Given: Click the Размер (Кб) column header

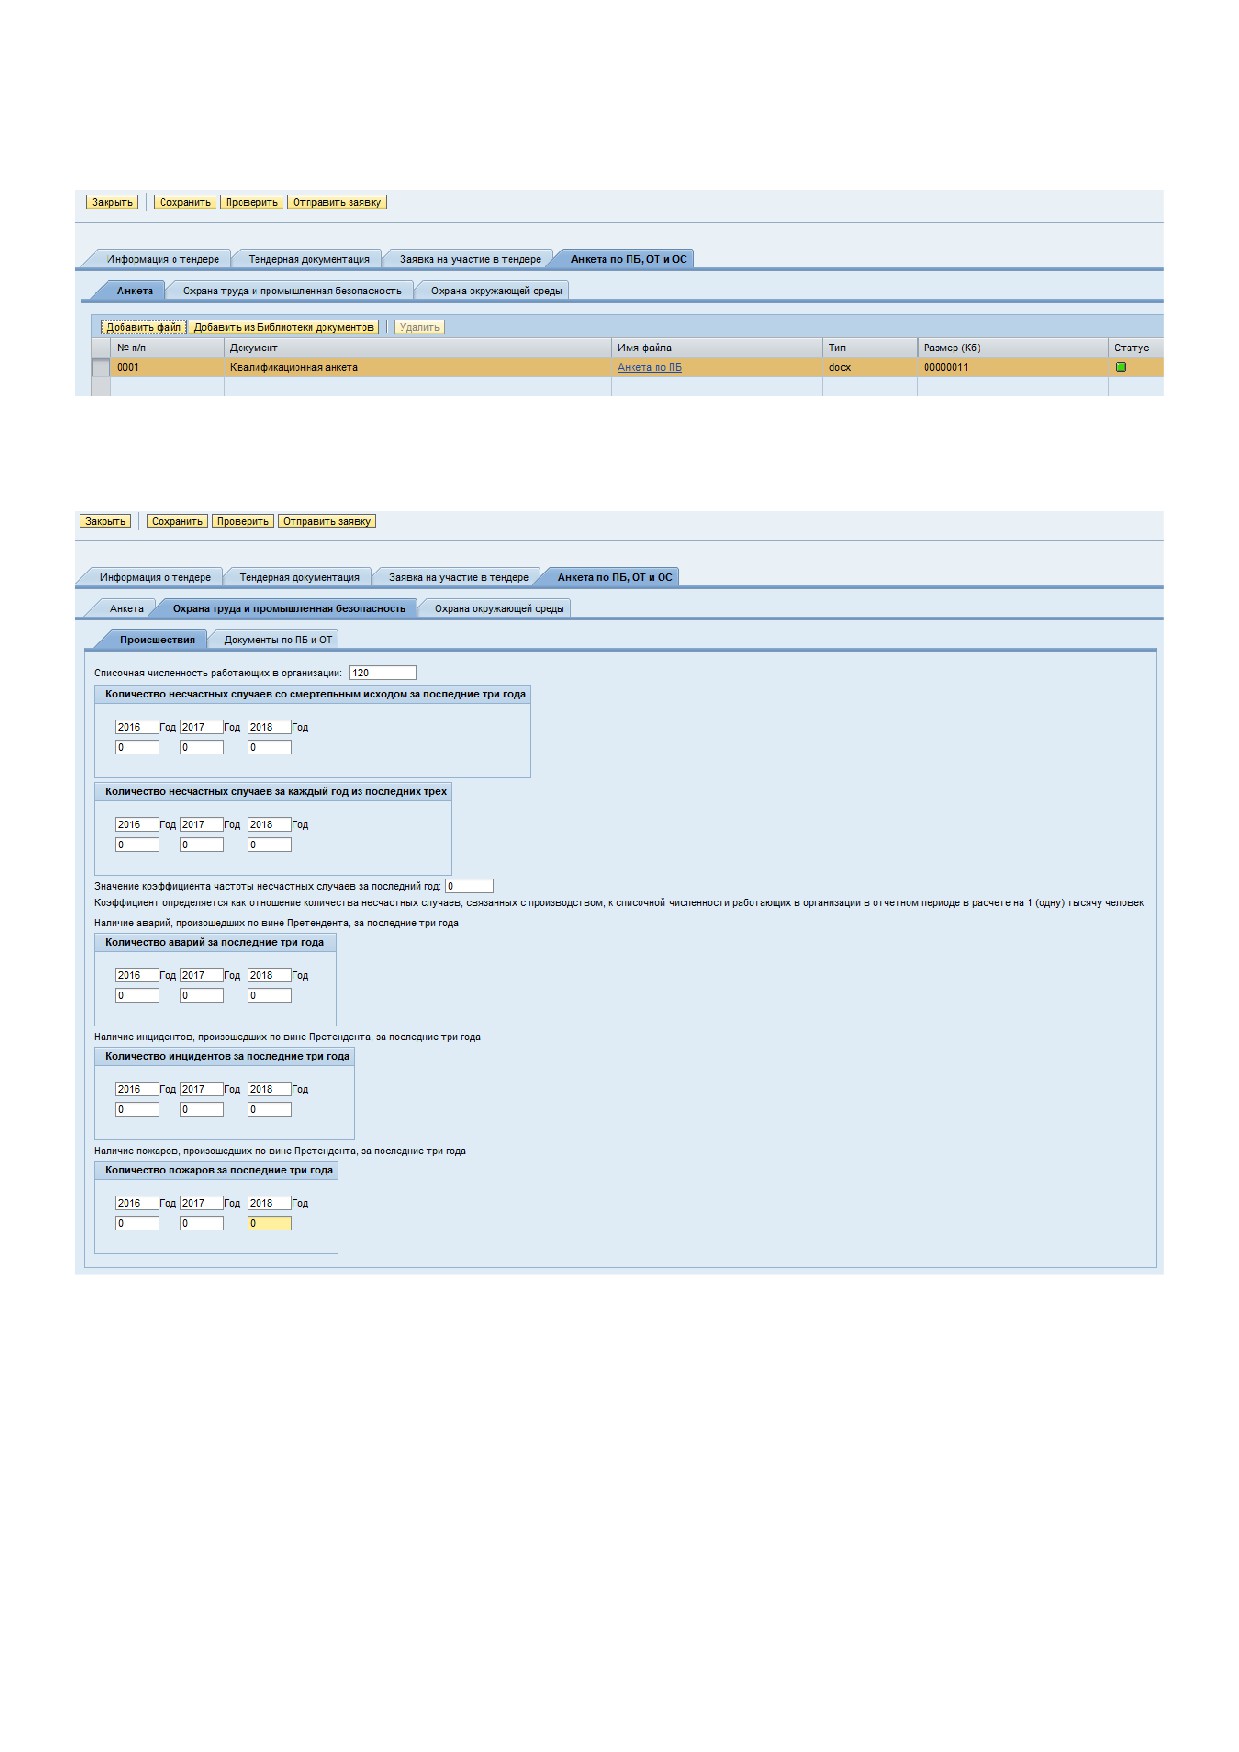Looking at the screenshot, I should point(1012,348).
